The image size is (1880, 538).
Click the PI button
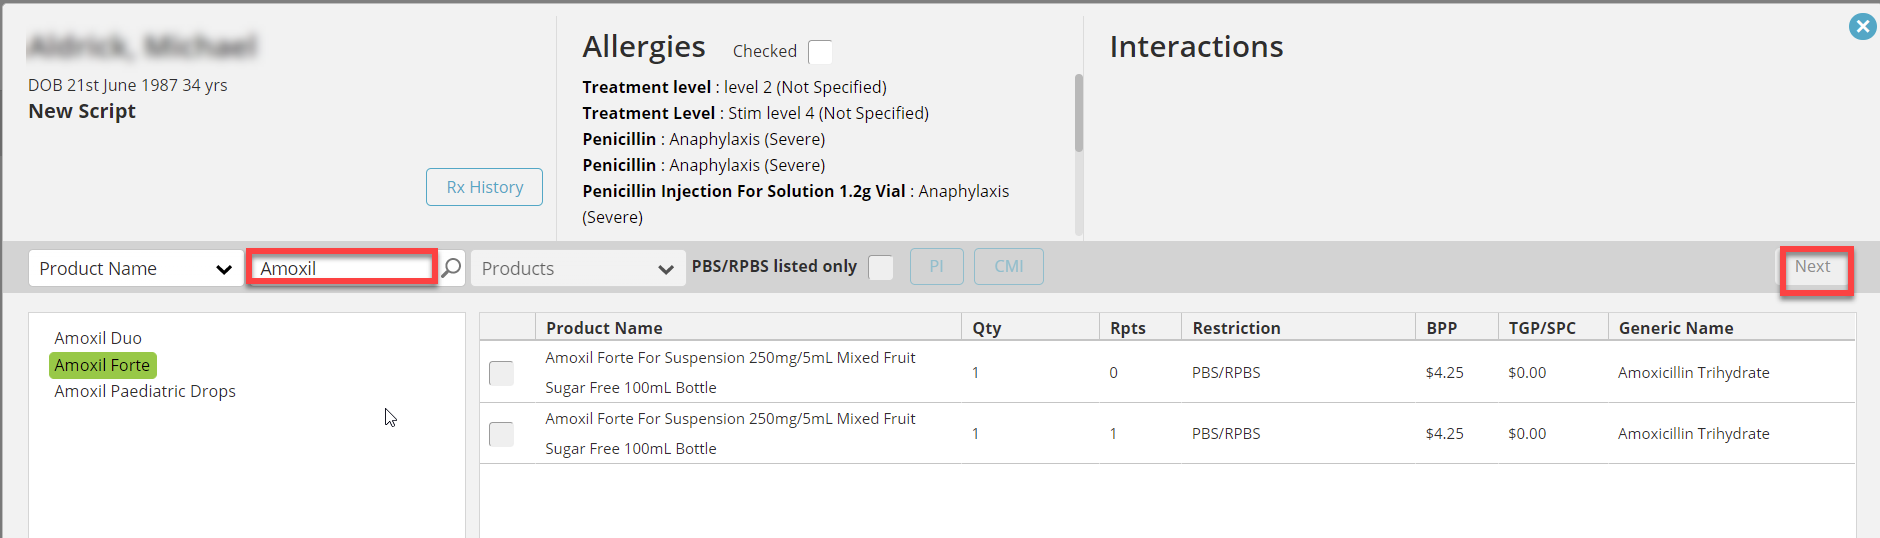click(936, 266)
